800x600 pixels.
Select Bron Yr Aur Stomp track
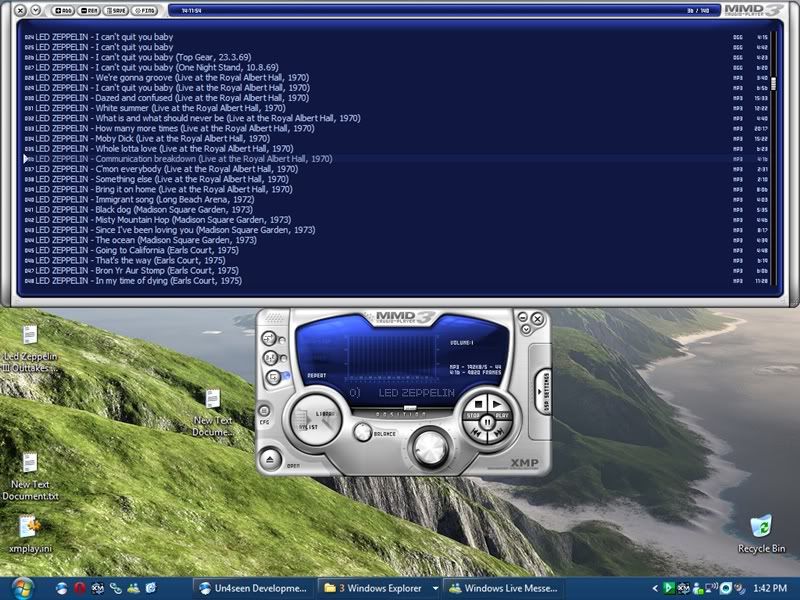[395, 271]
